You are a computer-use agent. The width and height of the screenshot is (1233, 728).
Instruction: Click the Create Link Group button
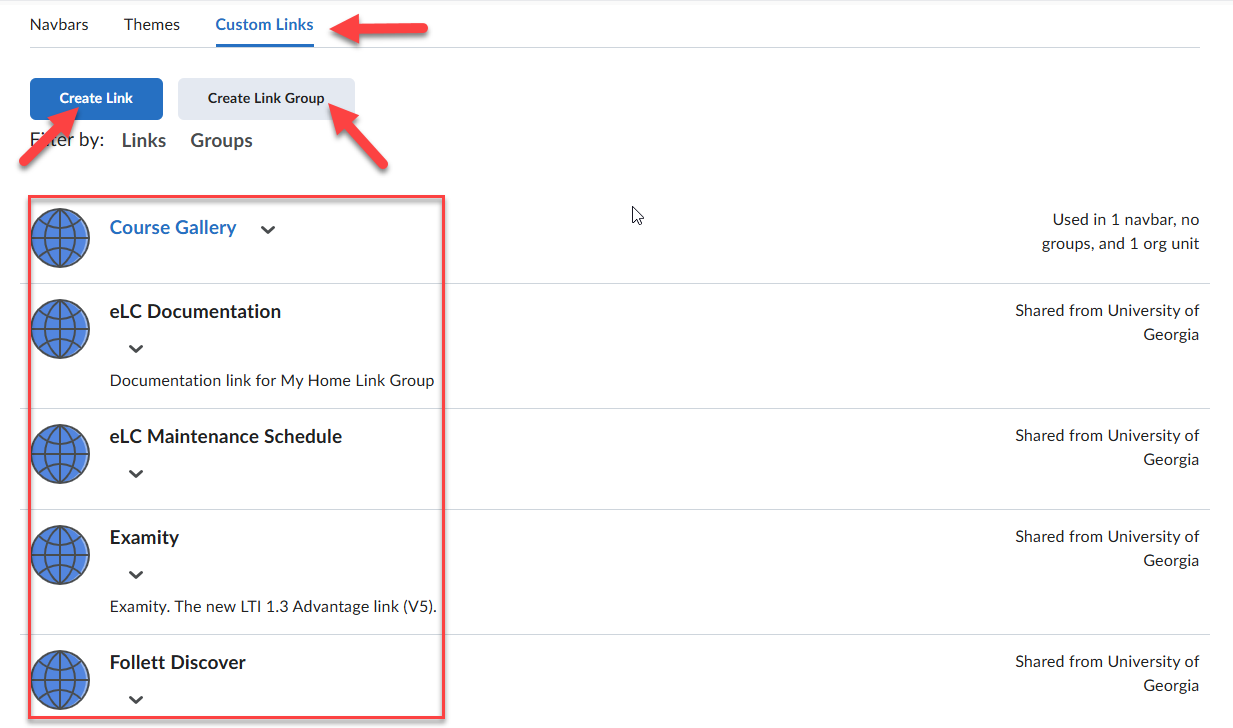tap(266, 99)
